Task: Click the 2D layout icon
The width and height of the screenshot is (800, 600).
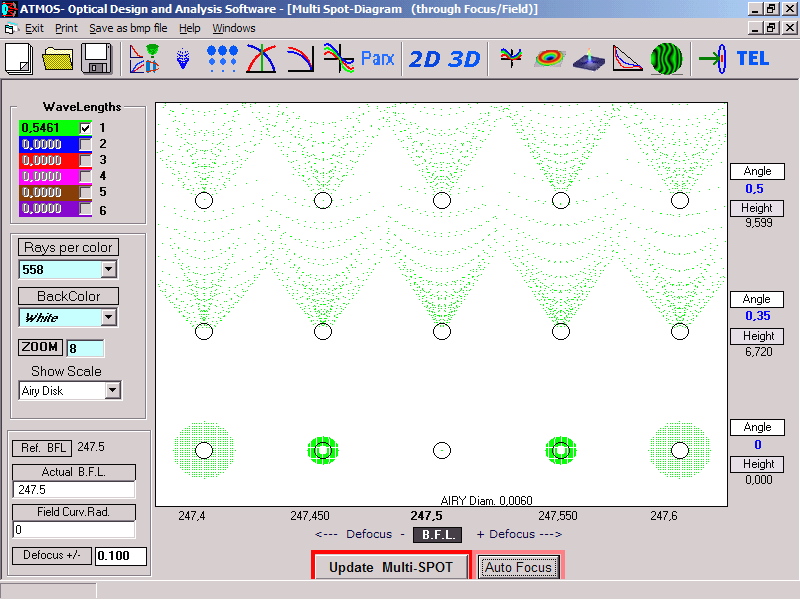Action: 424,59
